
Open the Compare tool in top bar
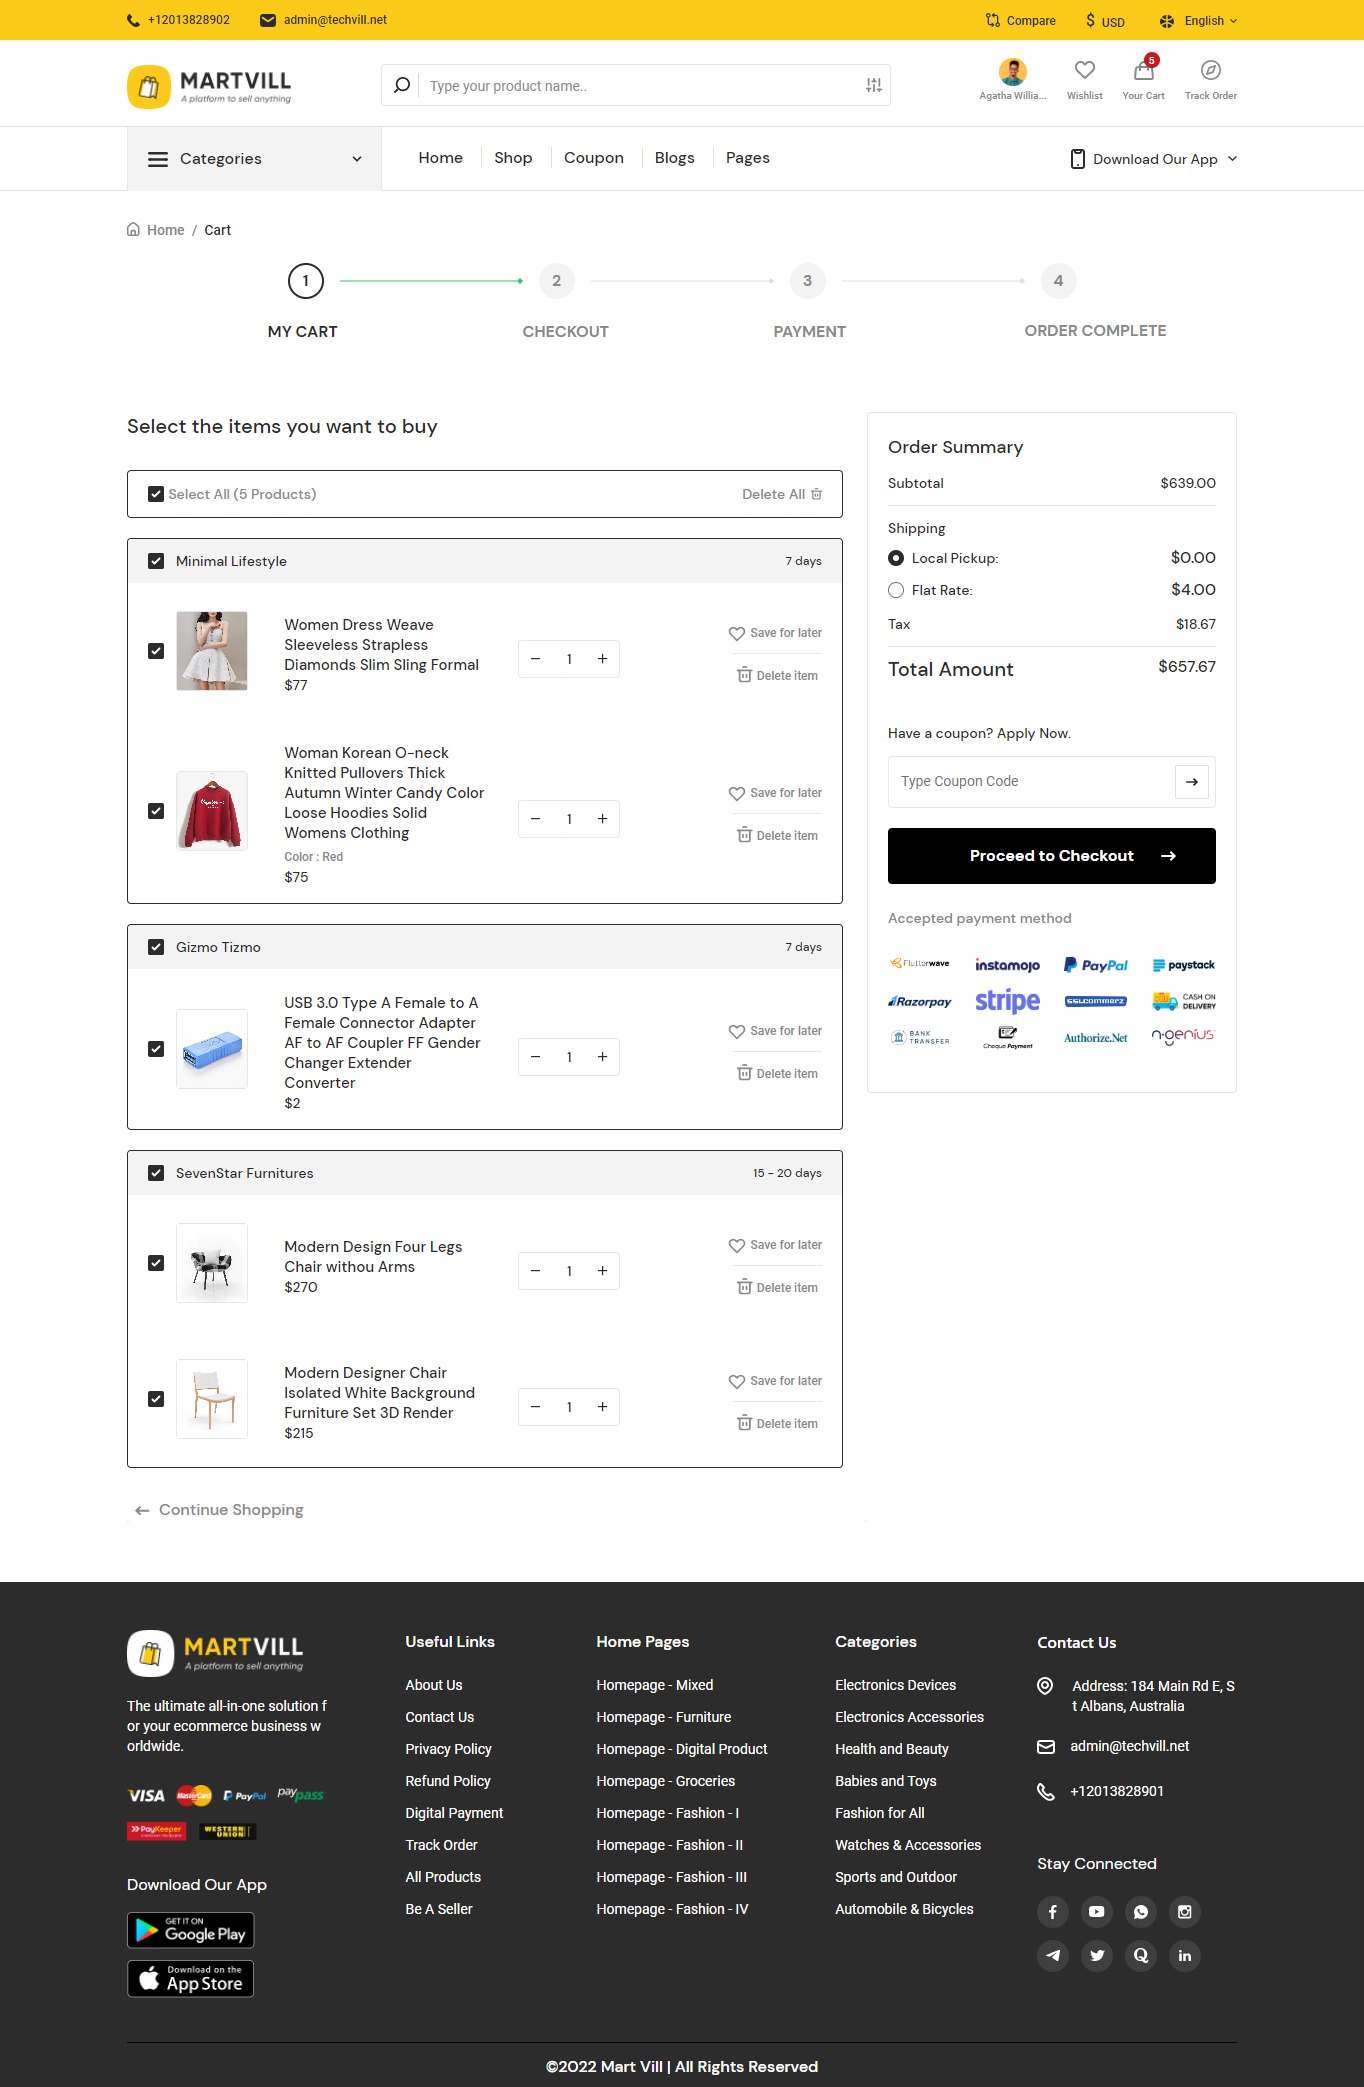[x=1019, y=20]
